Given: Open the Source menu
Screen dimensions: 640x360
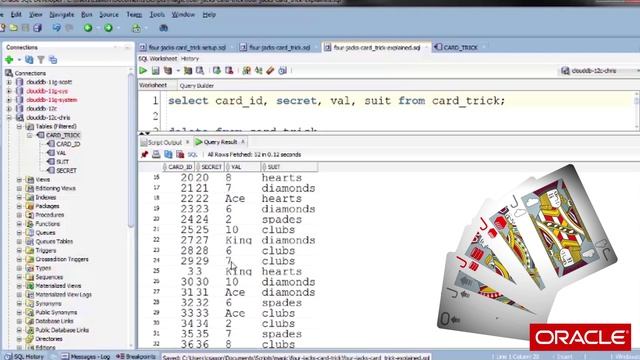Looking at the screenshot, I should pos(109,15).
